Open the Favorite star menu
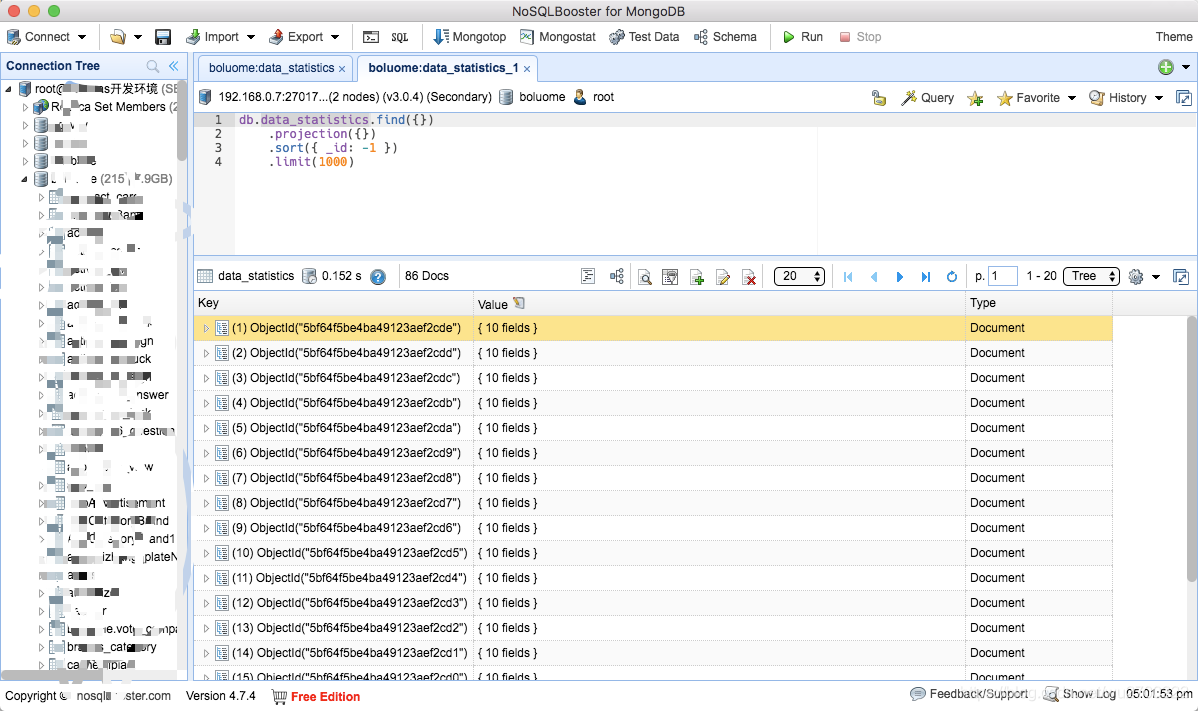The width and height of the screenshot is (1198, 711). tap(1028, 98)
